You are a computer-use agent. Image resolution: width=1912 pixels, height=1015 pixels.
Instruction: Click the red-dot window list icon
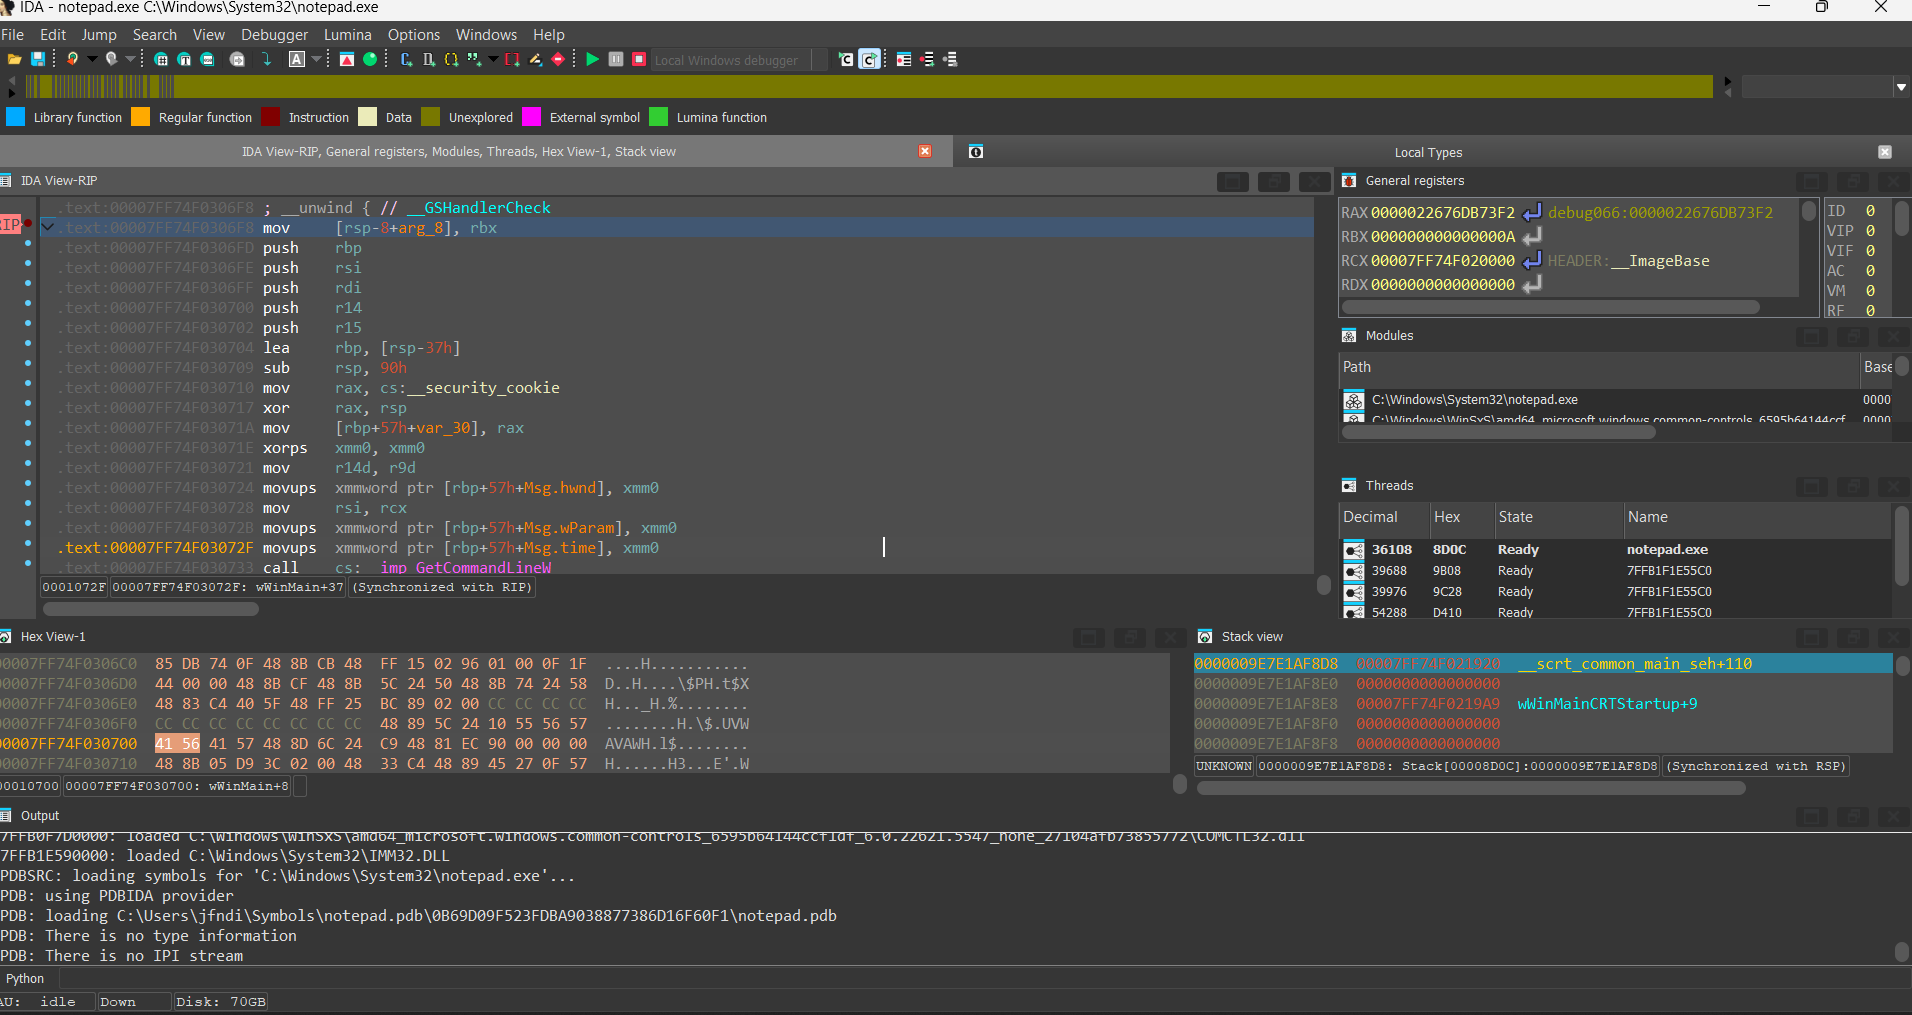(903, 59)
